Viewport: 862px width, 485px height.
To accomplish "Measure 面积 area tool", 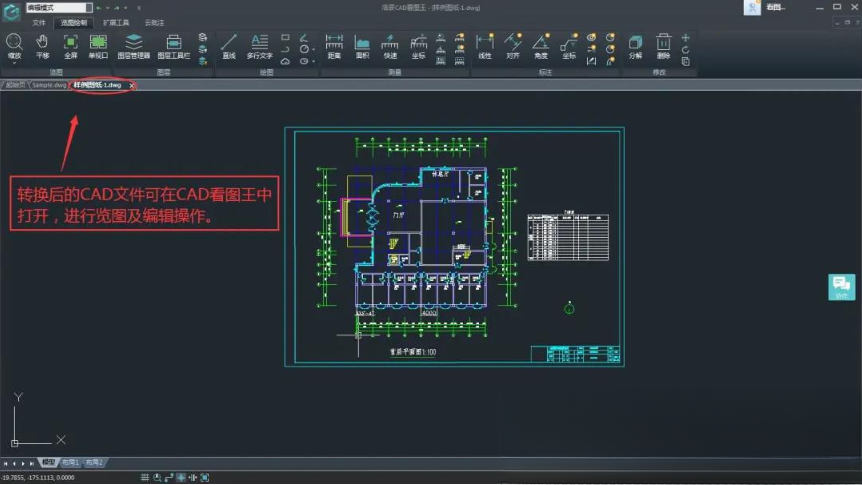I will point(362,46).
